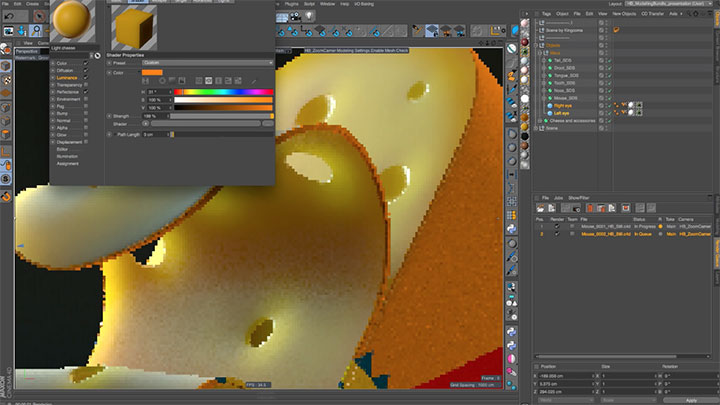
Task: Click the picture viewer render icon
Action: [8, 31]
